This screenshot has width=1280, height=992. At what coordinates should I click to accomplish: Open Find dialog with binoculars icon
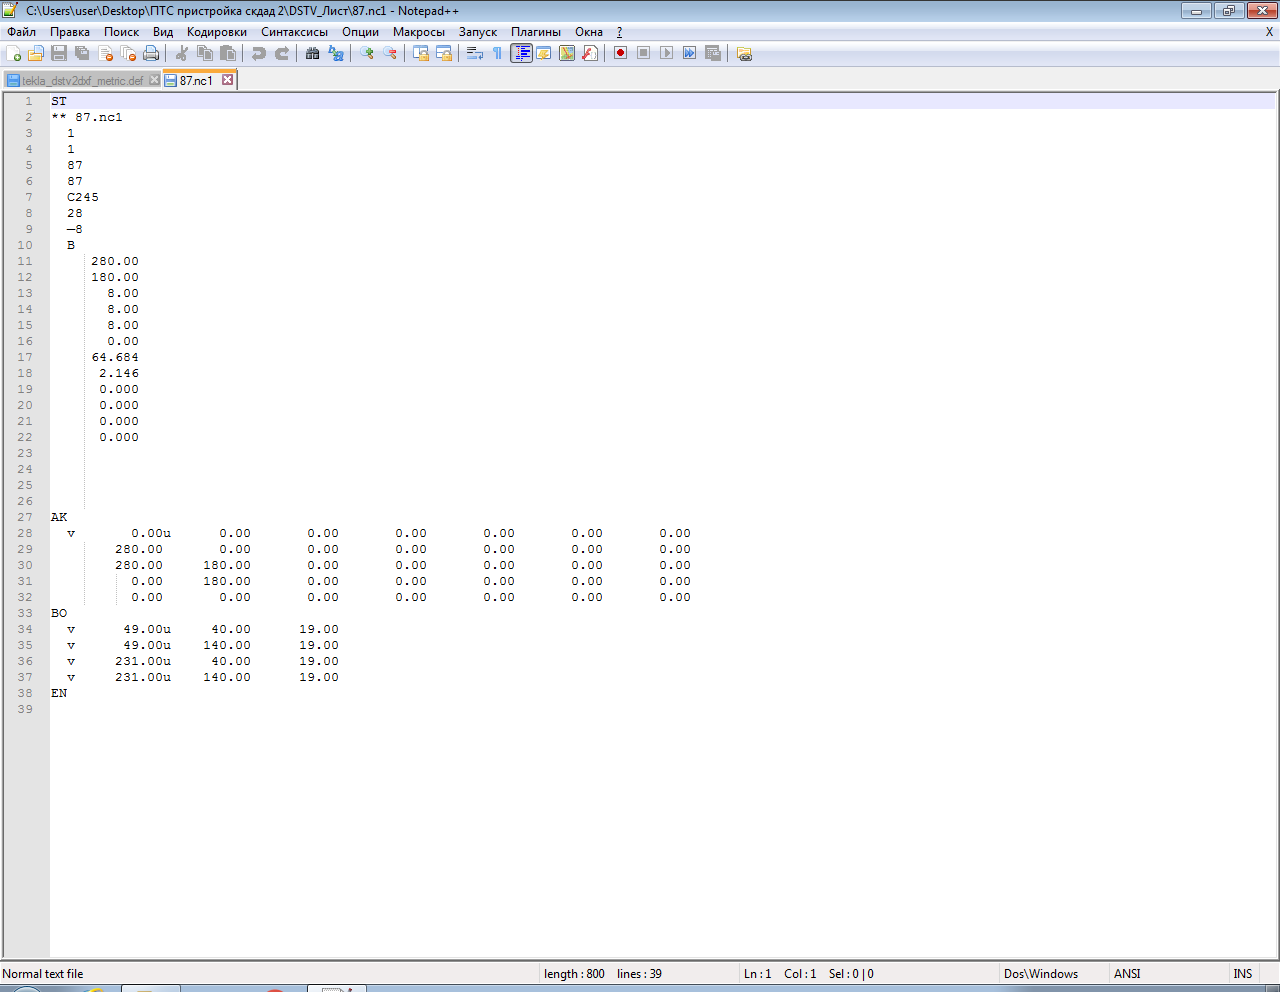point(313,53)
